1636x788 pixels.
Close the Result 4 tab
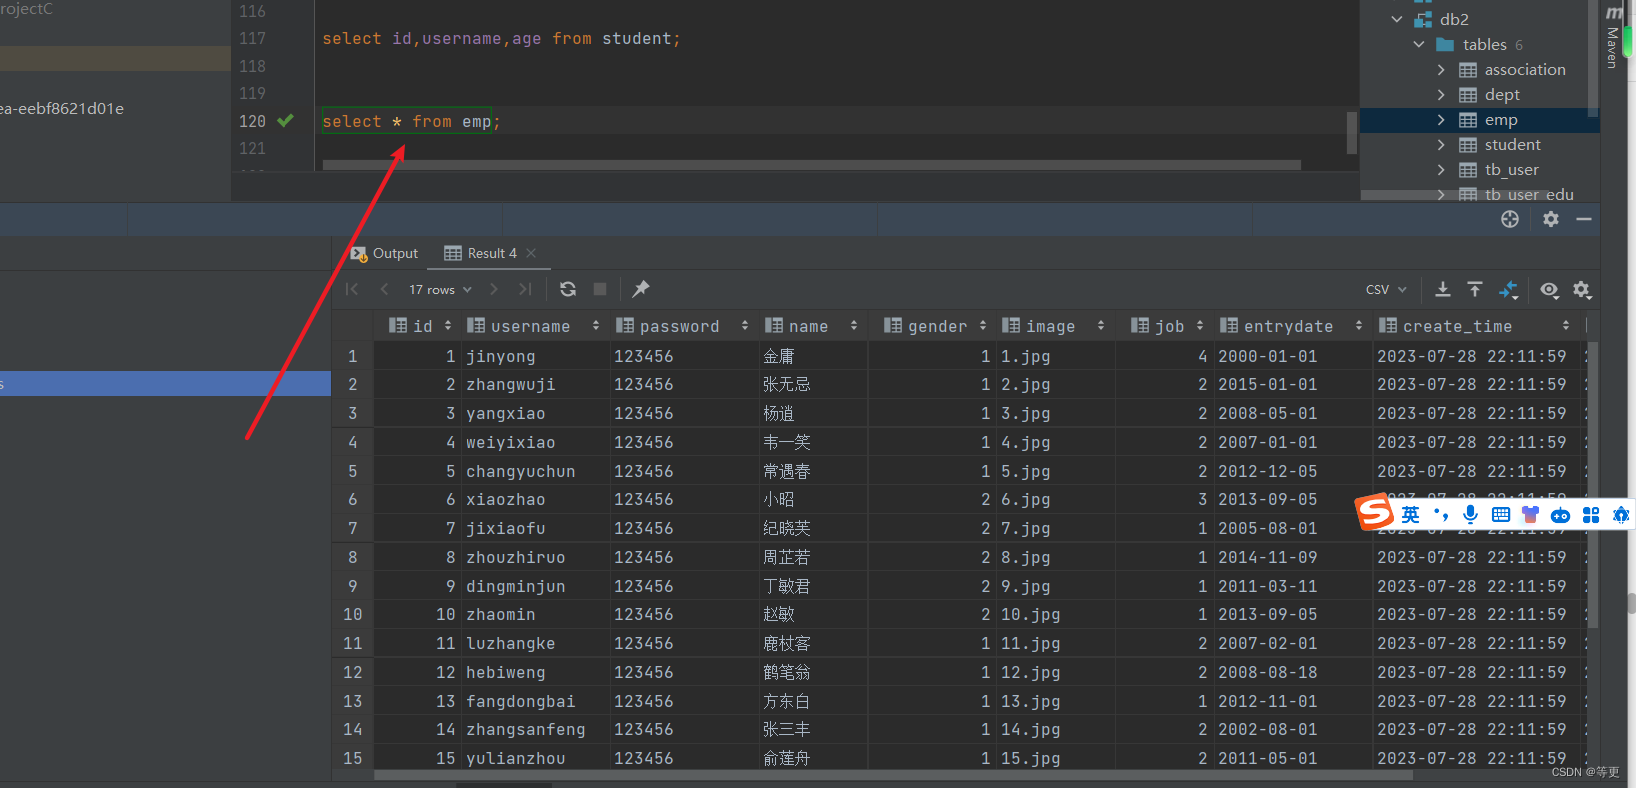coord(531,253)
